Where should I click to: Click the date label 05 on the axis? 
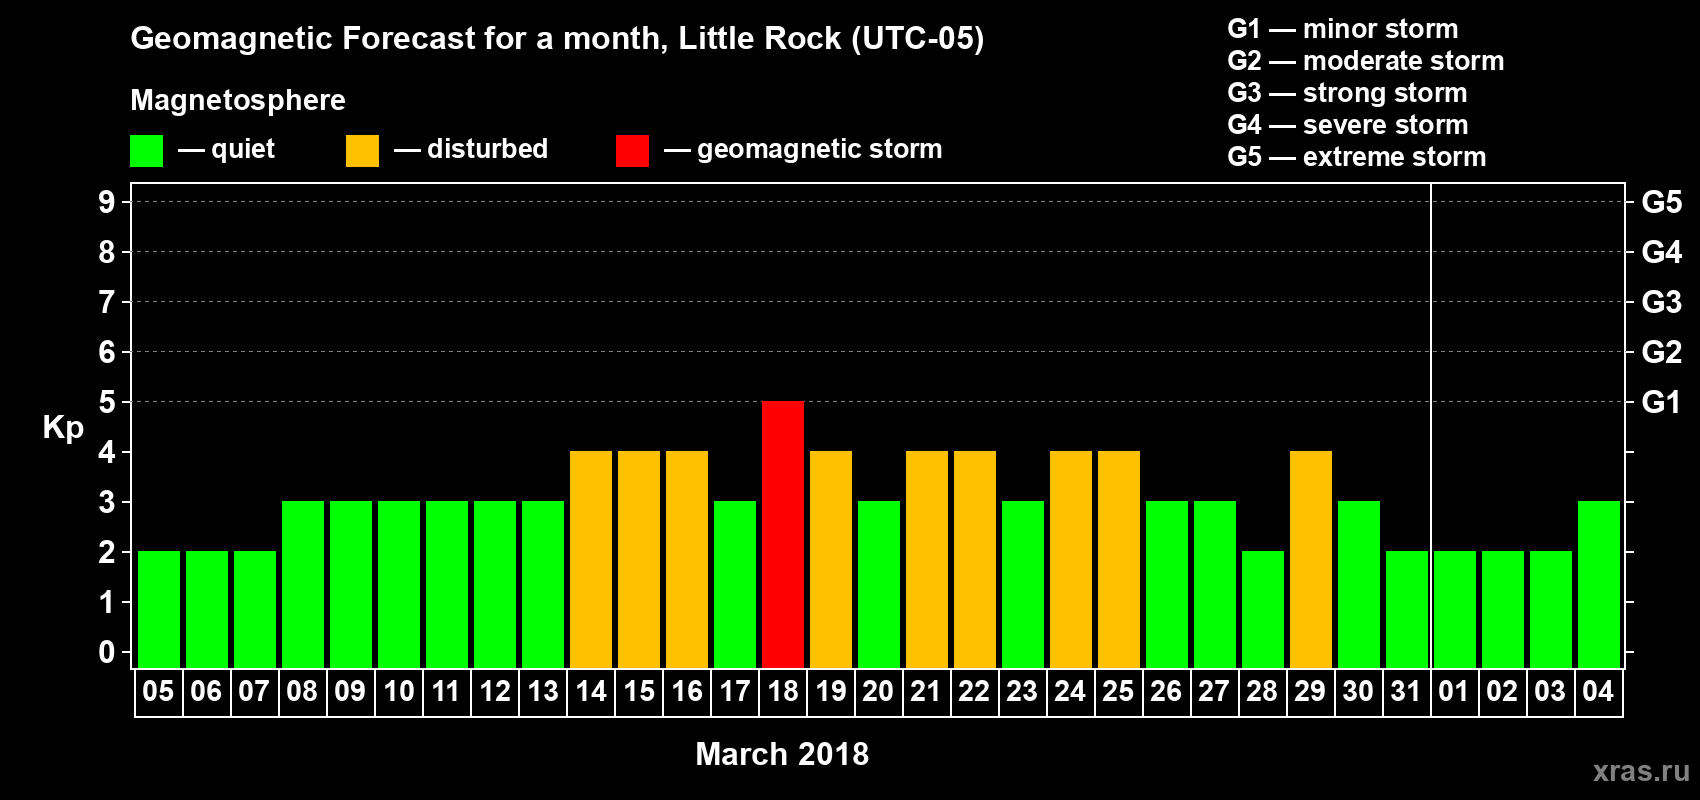tap(158, 691)
